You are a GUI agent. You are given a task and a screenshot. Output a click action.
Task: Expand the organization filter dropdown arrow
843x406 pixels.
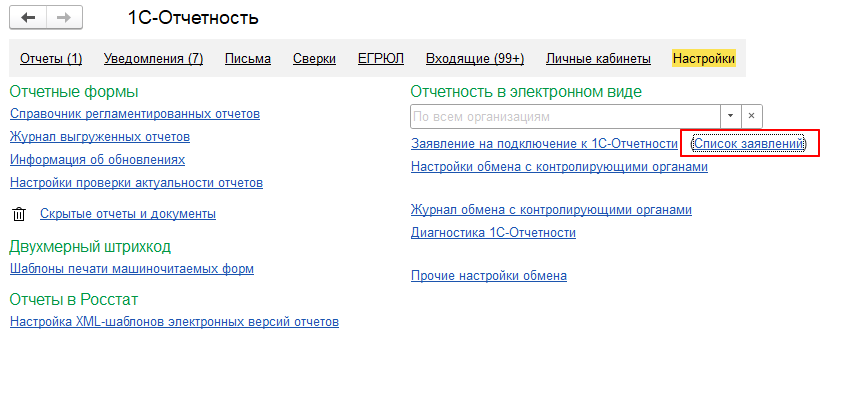731,116
